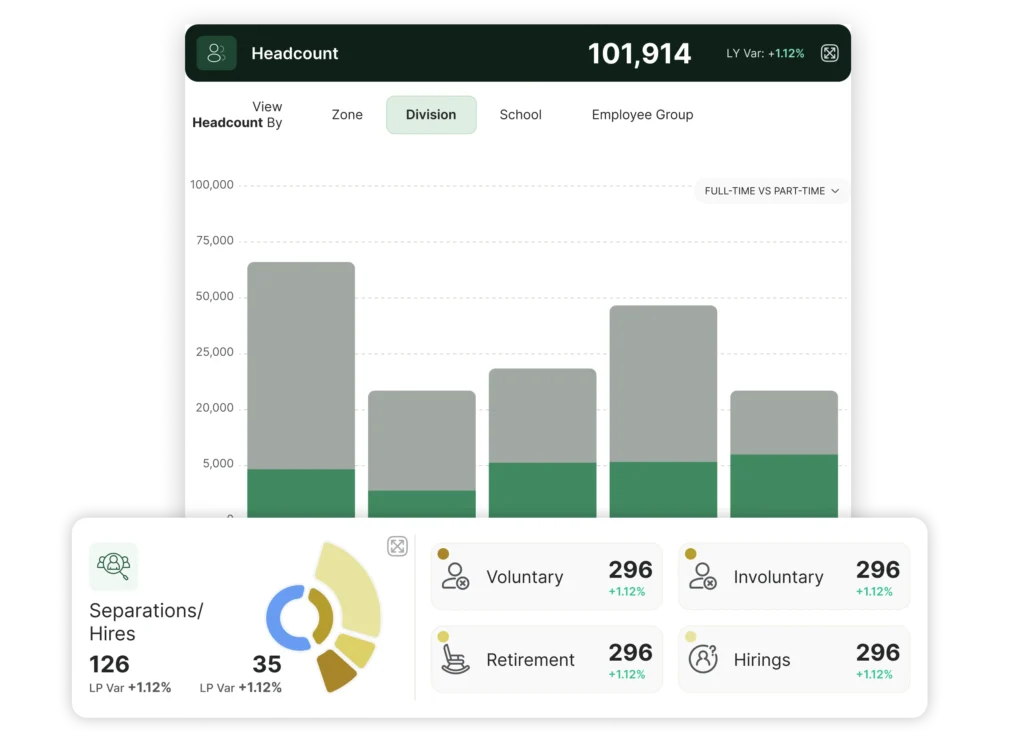
Task: Select the Division tab
Action: (431, 115)
